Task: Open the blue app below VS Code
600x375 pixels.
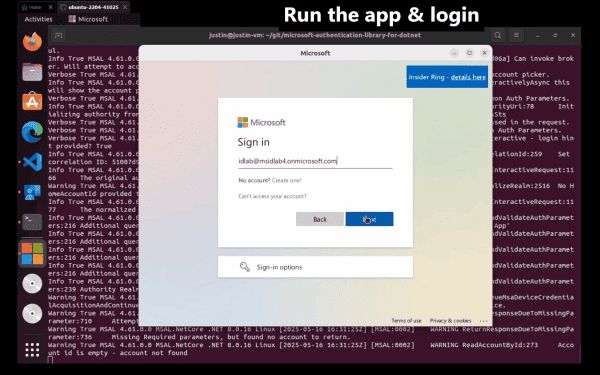Action: click(32, 192)
